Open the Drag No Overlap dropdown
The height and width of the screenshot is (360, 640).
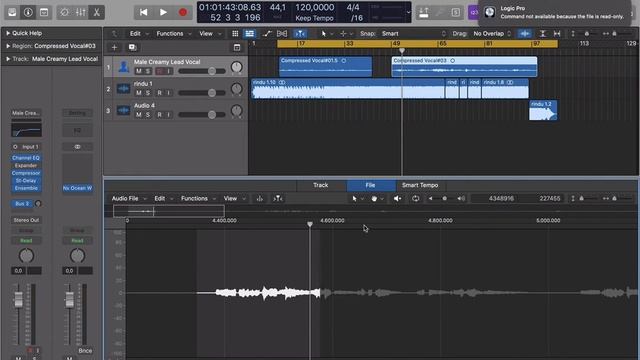(x=492, y=33)
